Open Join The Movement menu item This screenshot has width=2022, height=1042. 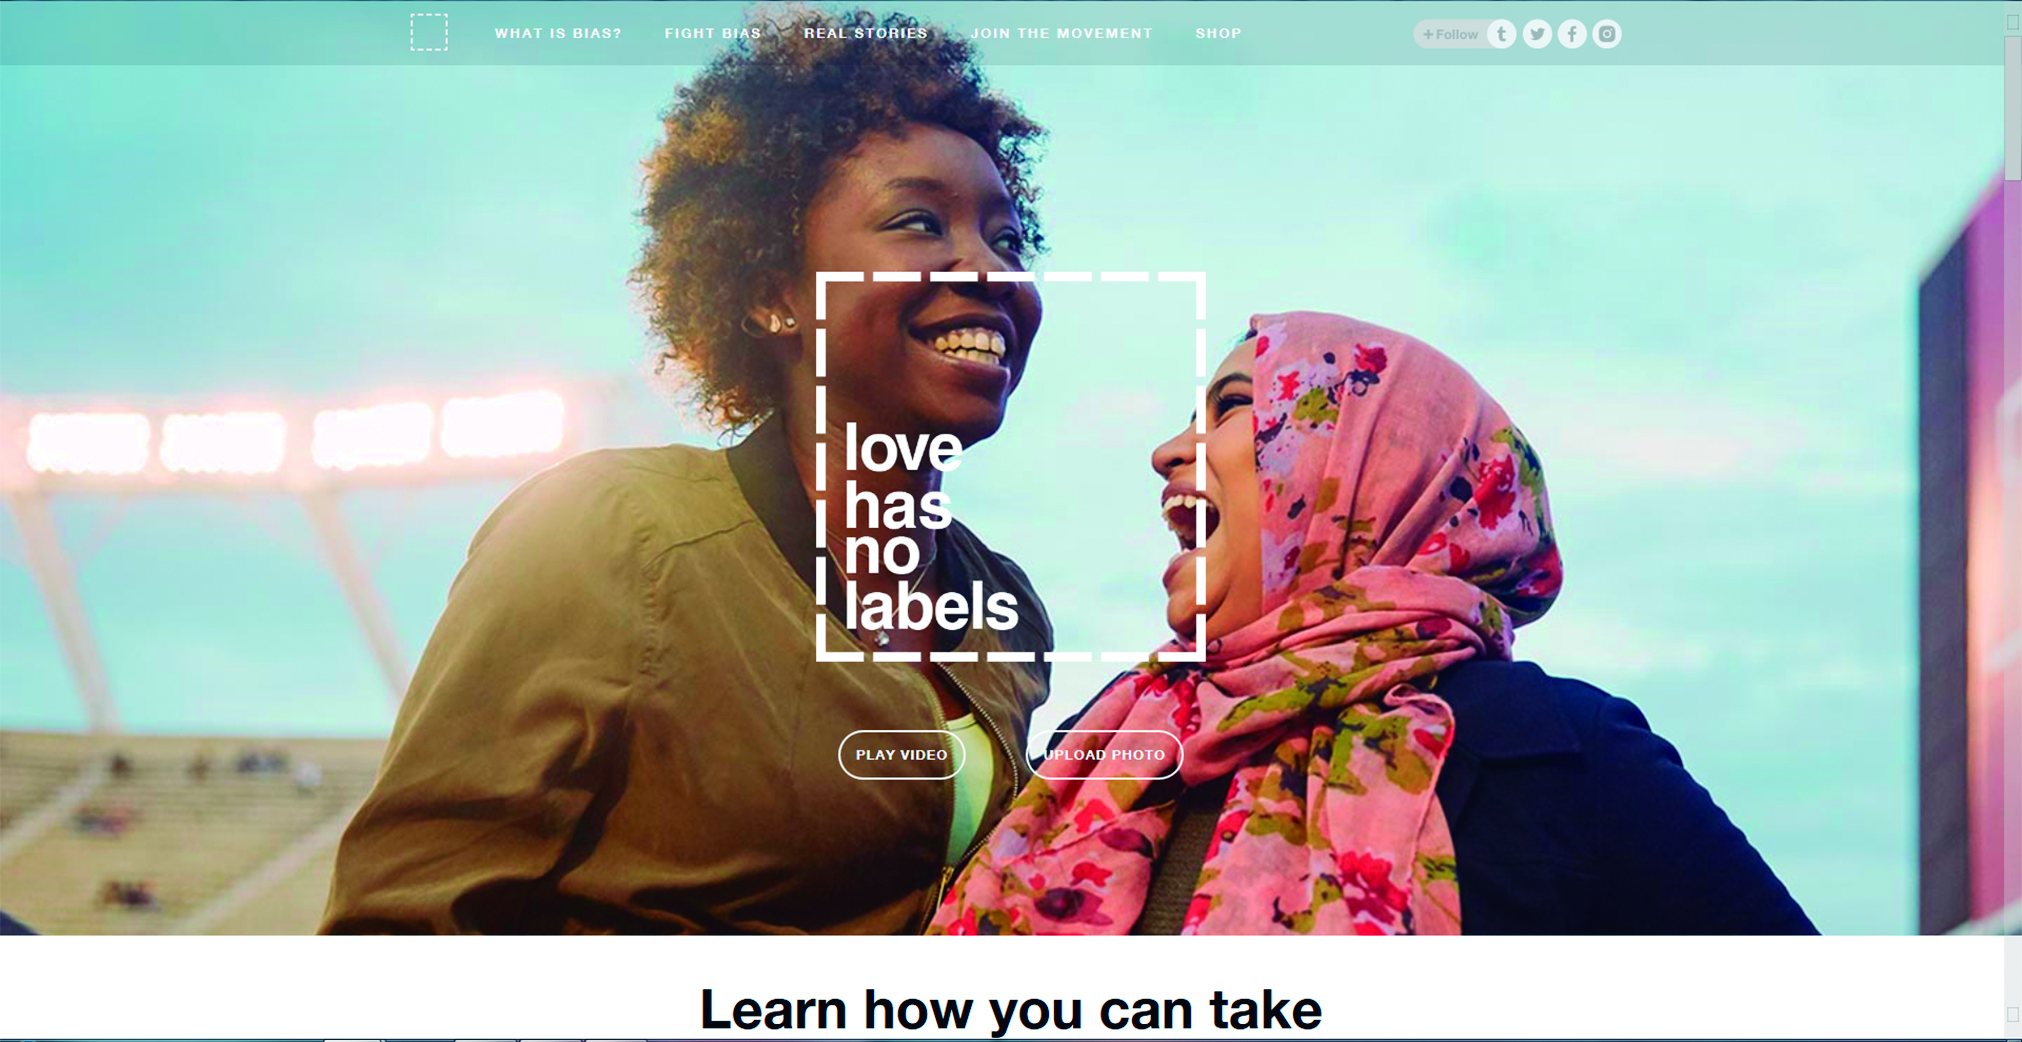coord(1061,33)
